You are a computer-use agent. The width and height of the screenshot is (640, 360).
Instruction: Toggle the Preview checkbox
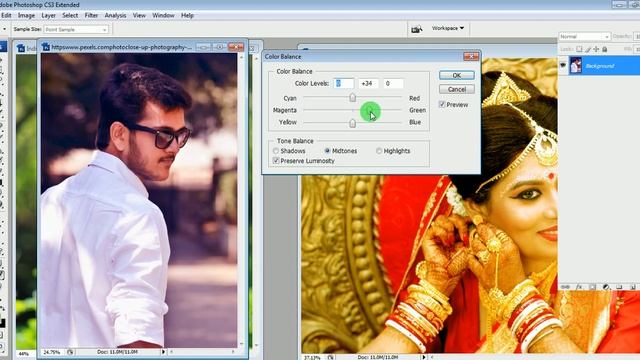pos(442,104)
